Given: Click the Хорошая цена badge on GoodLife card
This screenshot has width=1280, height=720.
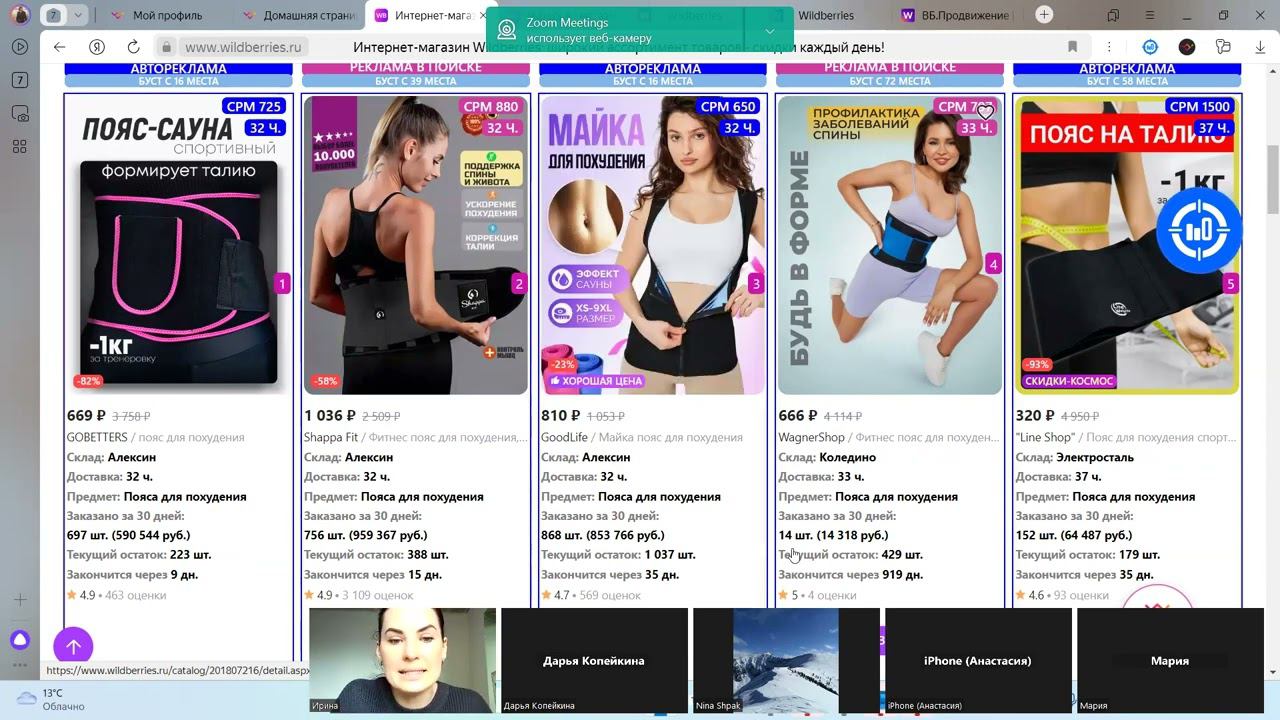Looking at the screenshot, I should [x=597, y=381].
